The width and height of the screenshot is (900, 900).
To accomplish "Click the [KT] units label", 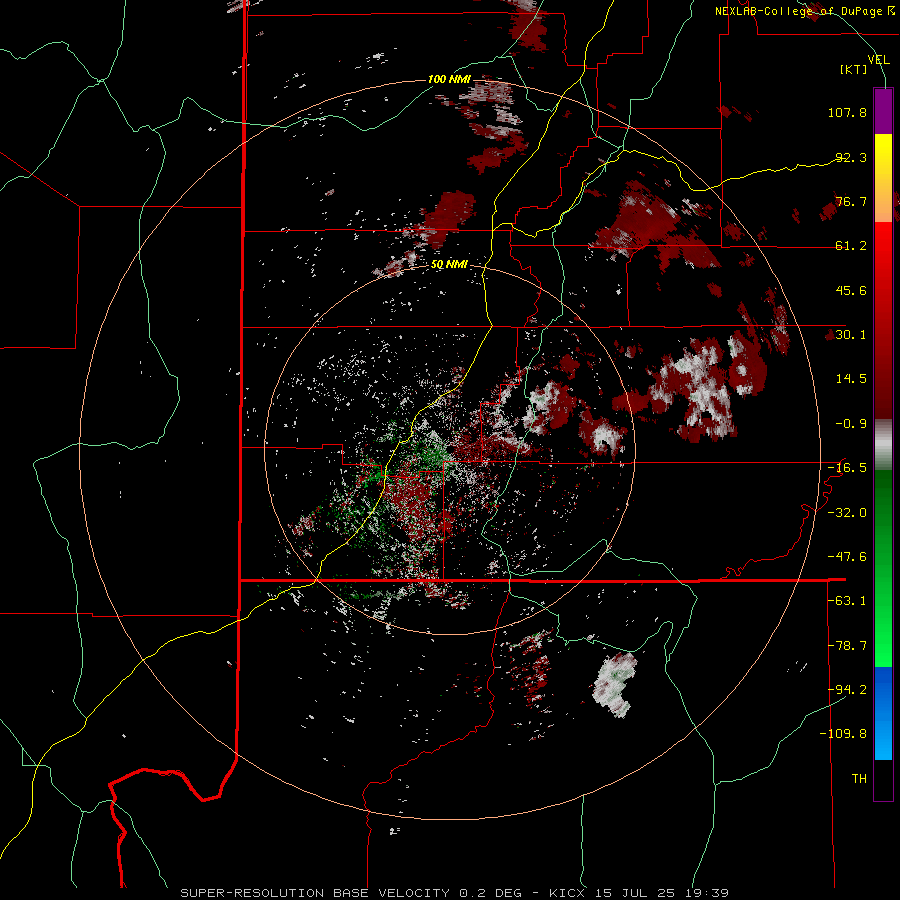I will [854, 69].
